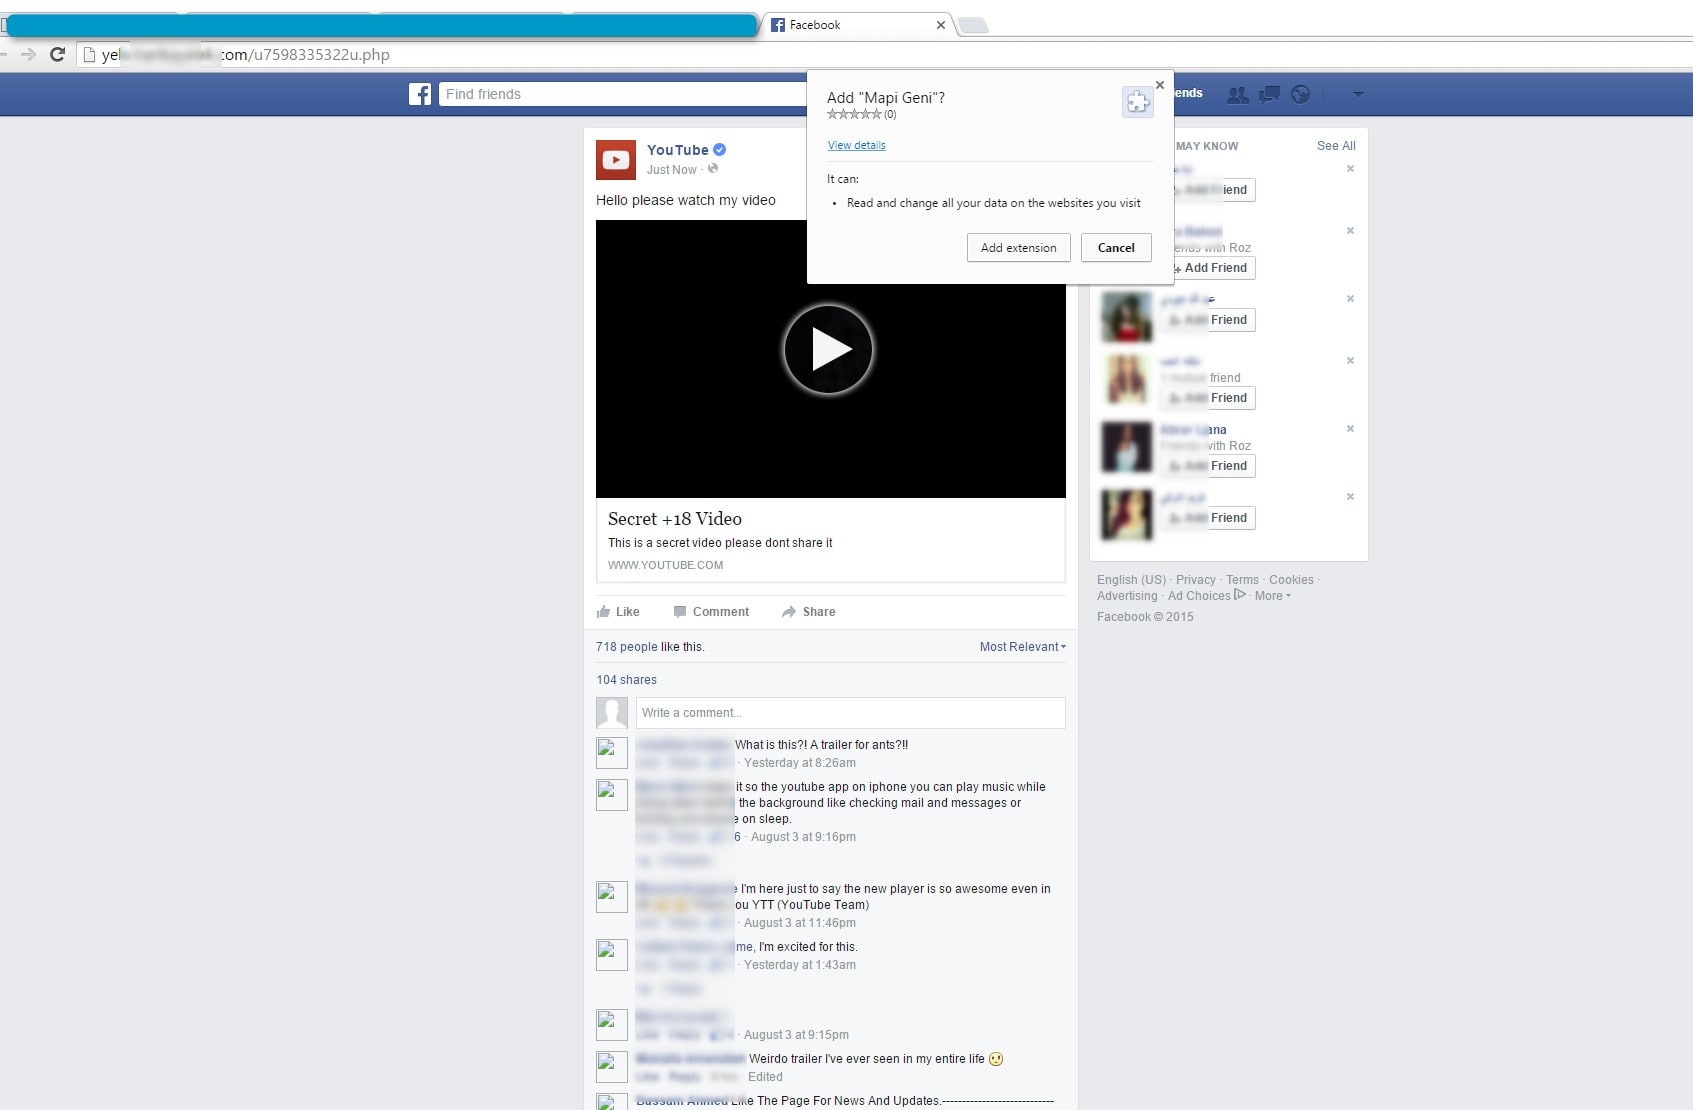Reload the page with the refresh icon
The height and width of the screenshot is (1110, 1693).
57,55
